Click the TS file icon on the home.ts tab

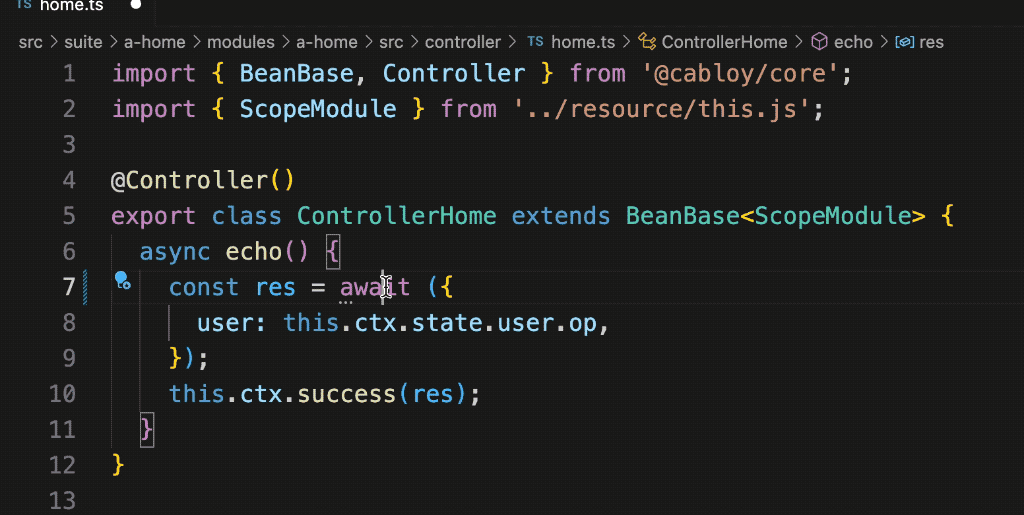click(24, 5)
